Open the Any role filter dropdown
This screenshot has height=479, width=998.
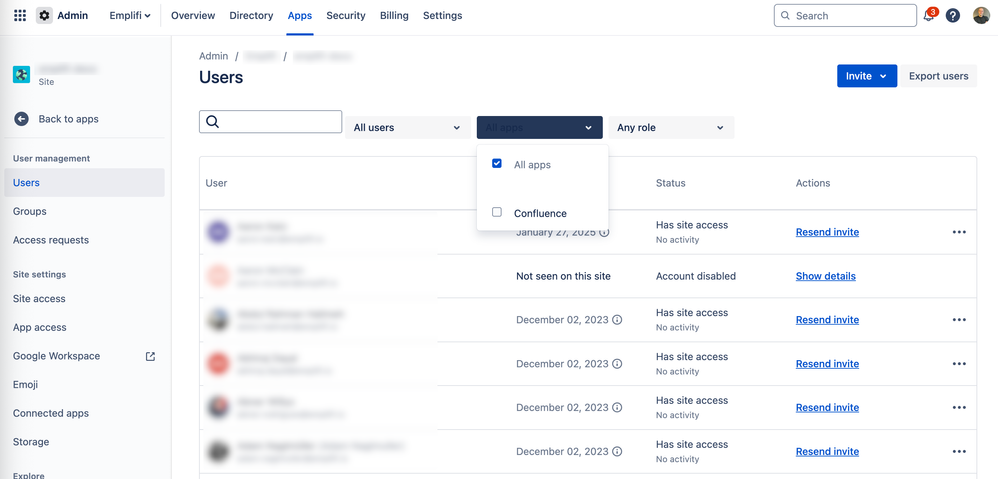[671, 127]
